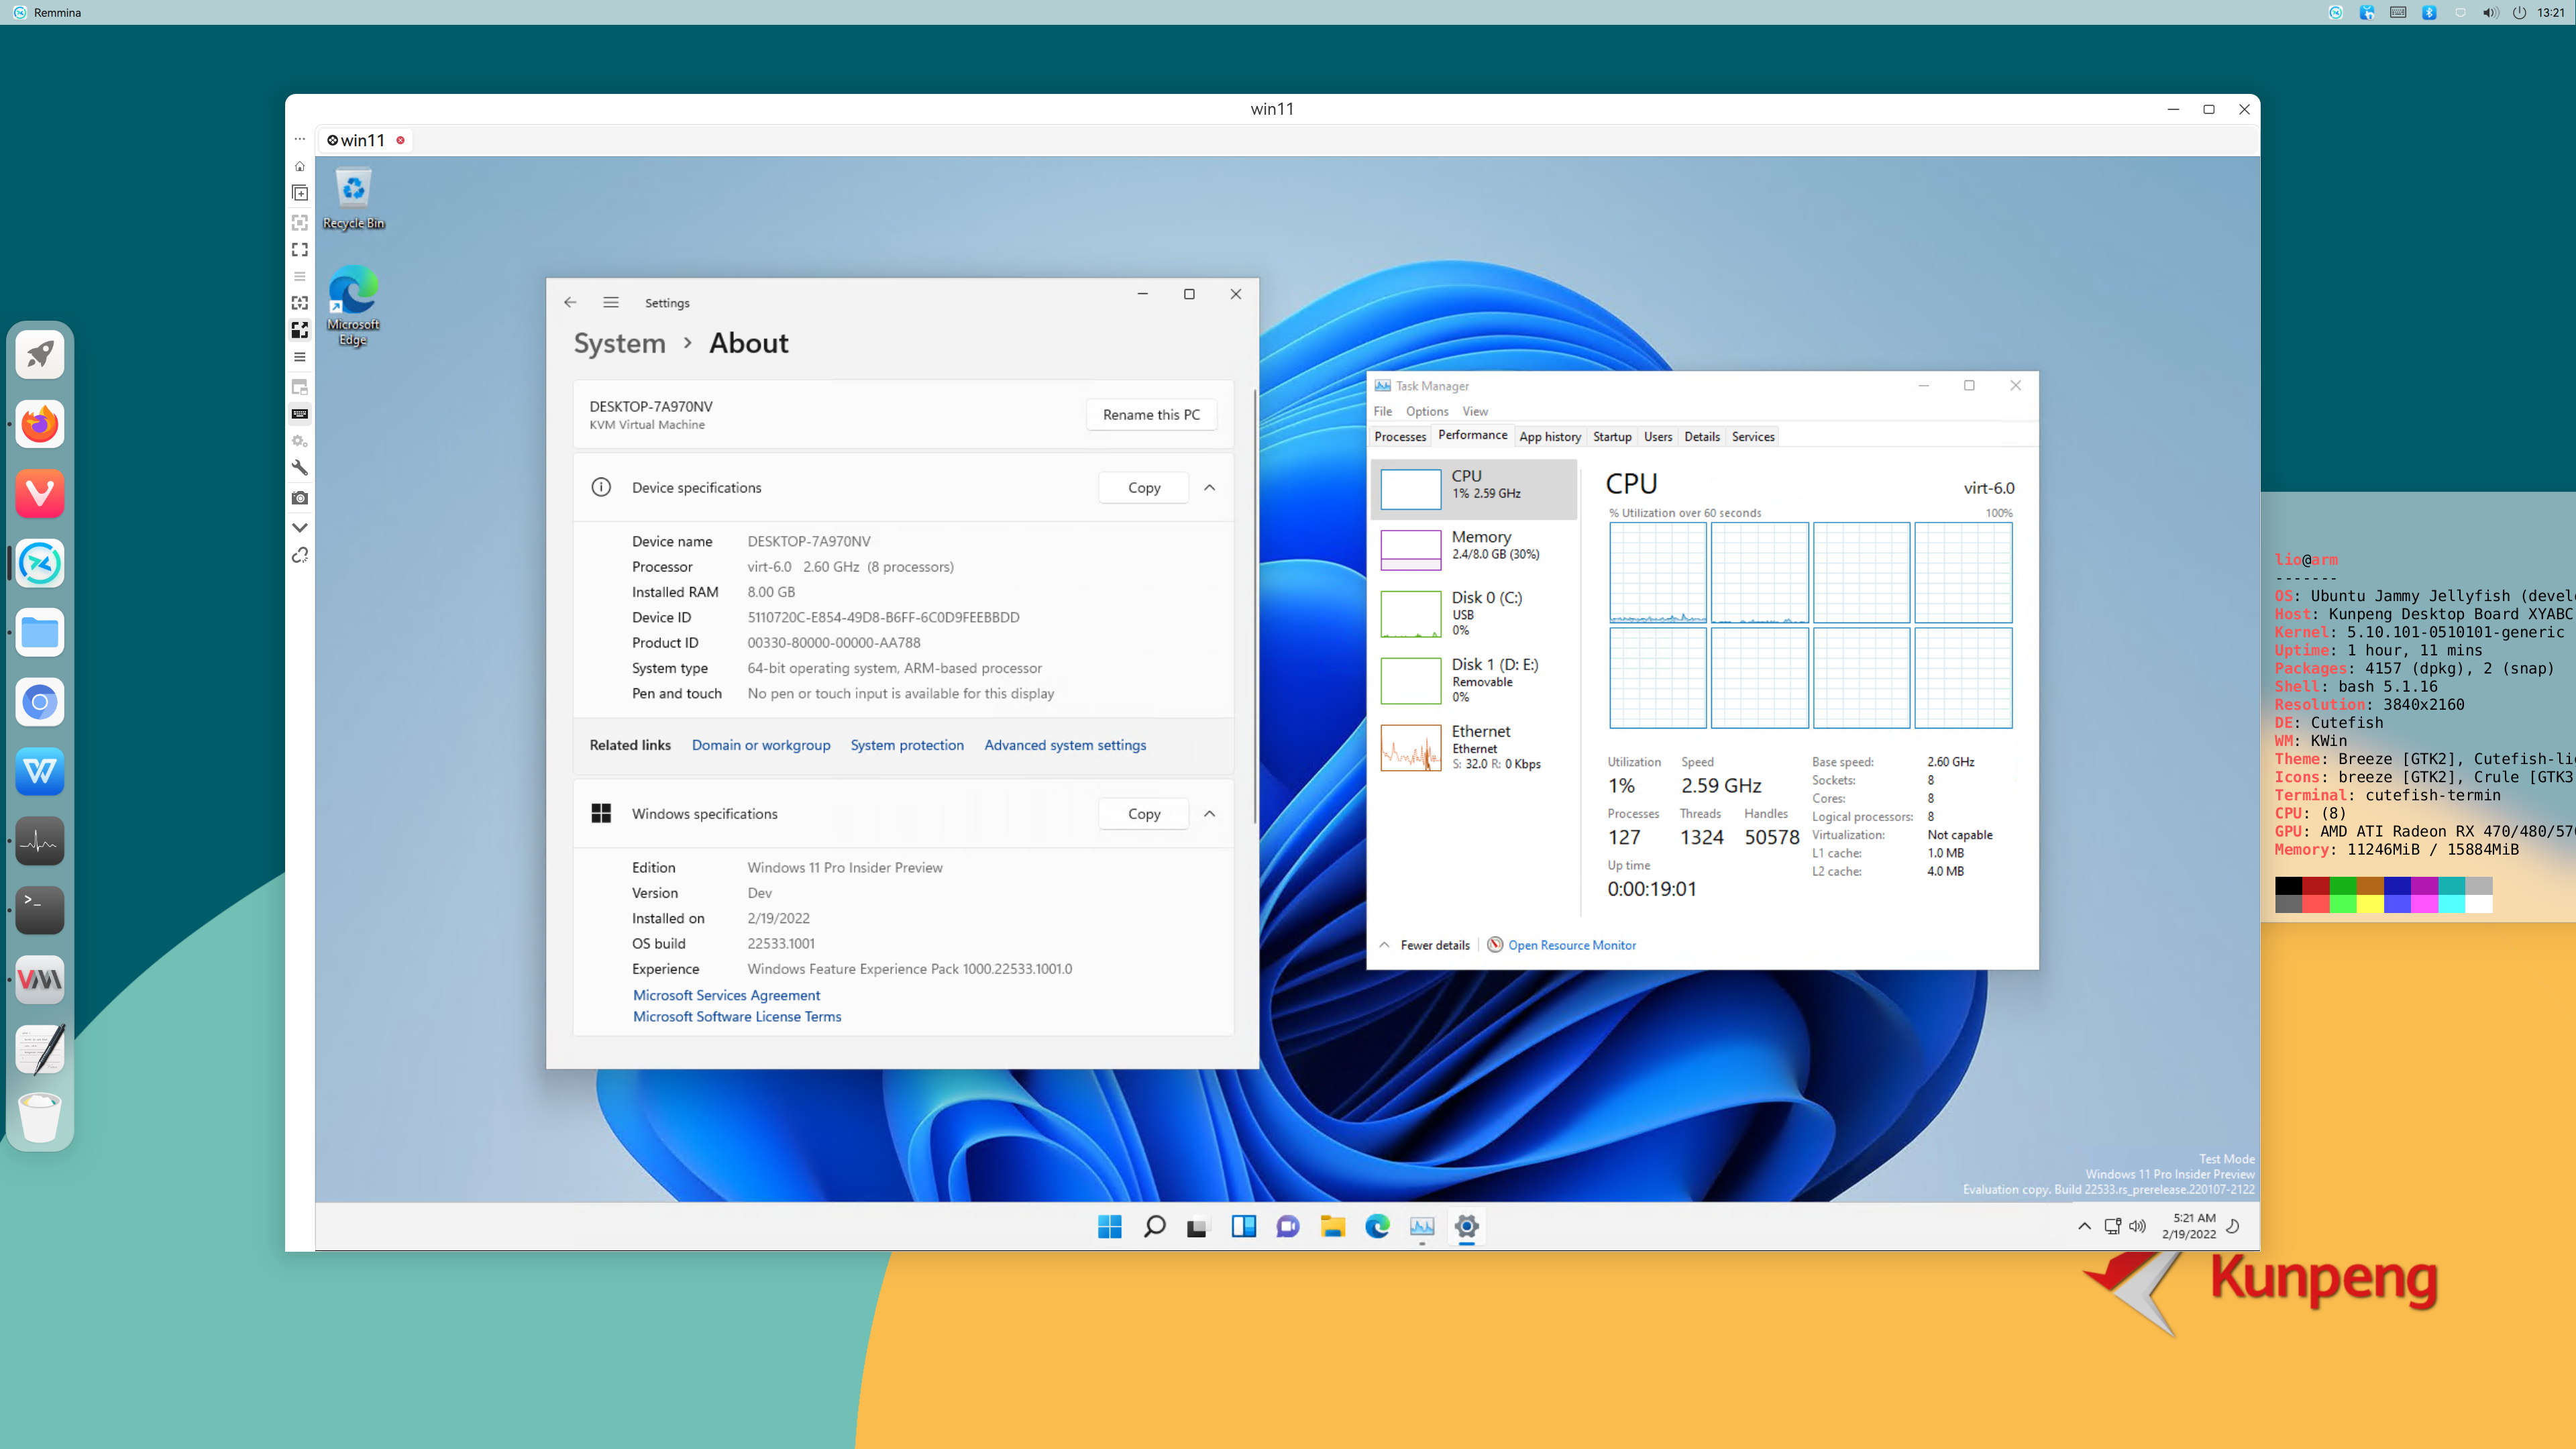Open Resource Monitor link
The width and height of the screenshot is (2576, 1449).
coord(1561,945)
